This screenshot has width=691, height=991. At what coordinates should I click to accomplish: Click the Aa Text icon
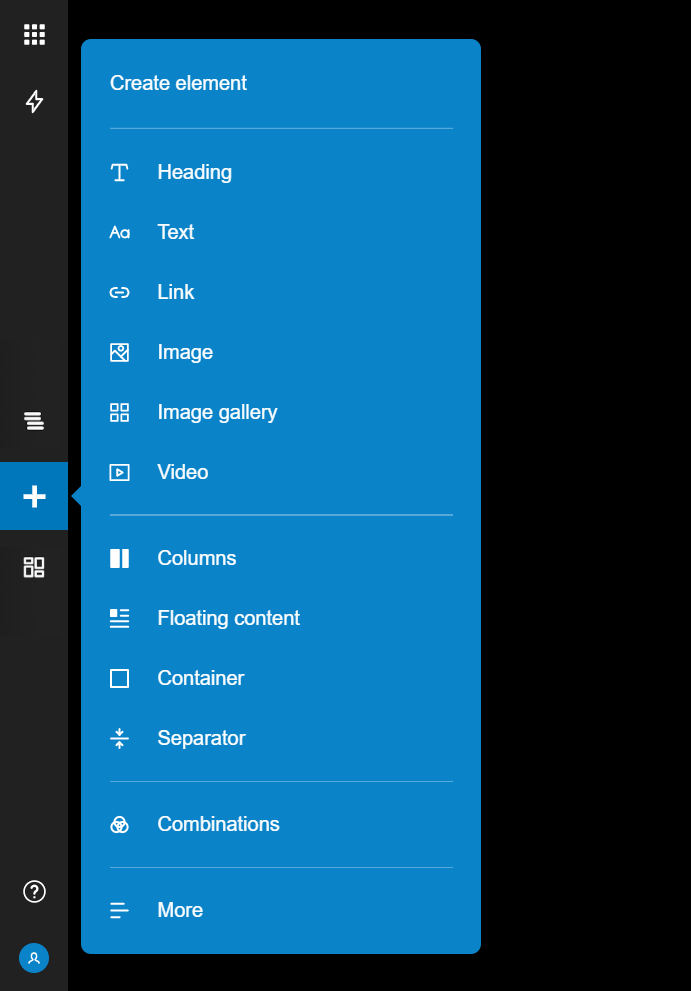pos(119,233)
